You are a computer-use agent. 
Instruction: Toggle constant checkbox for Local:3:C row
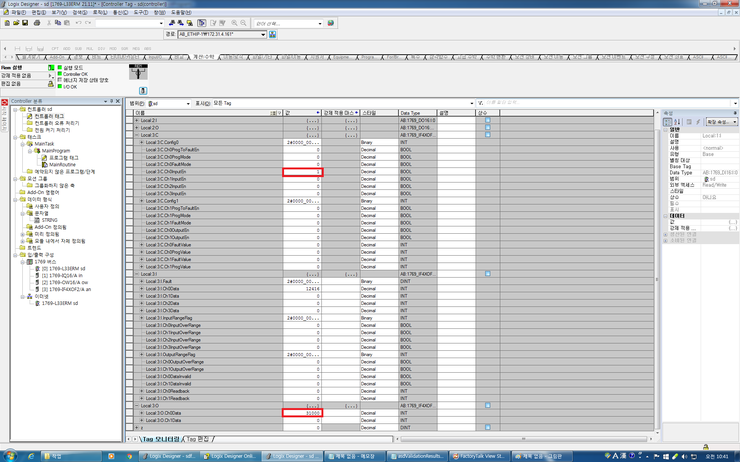click(488, 135)
